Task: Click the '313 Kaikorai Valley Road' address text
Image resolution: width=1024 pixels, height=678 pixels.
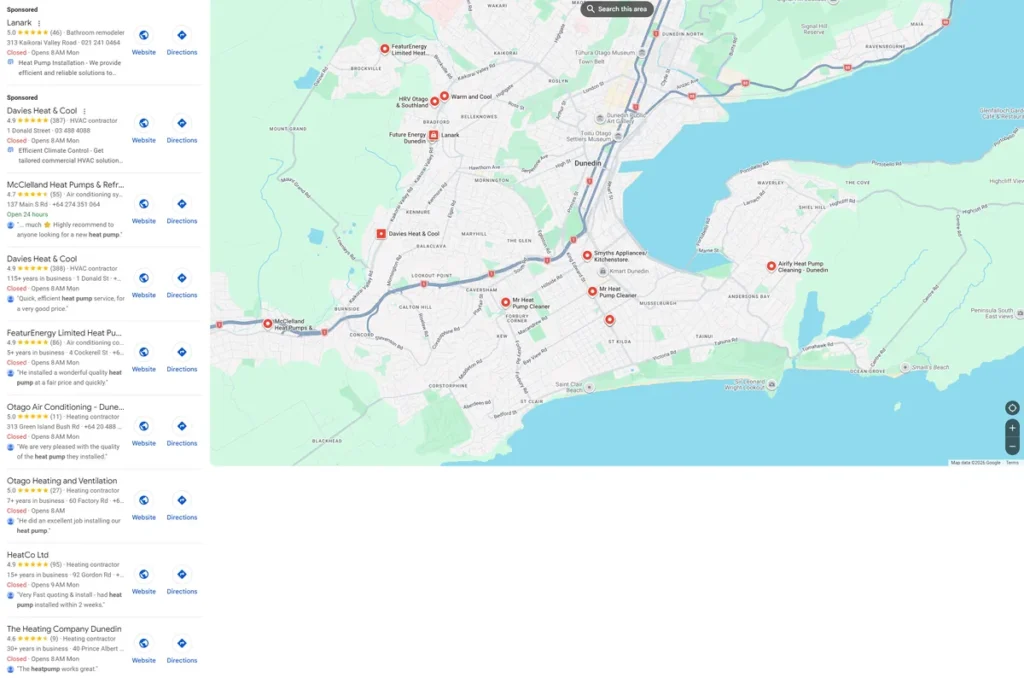Action: point(42,42)
